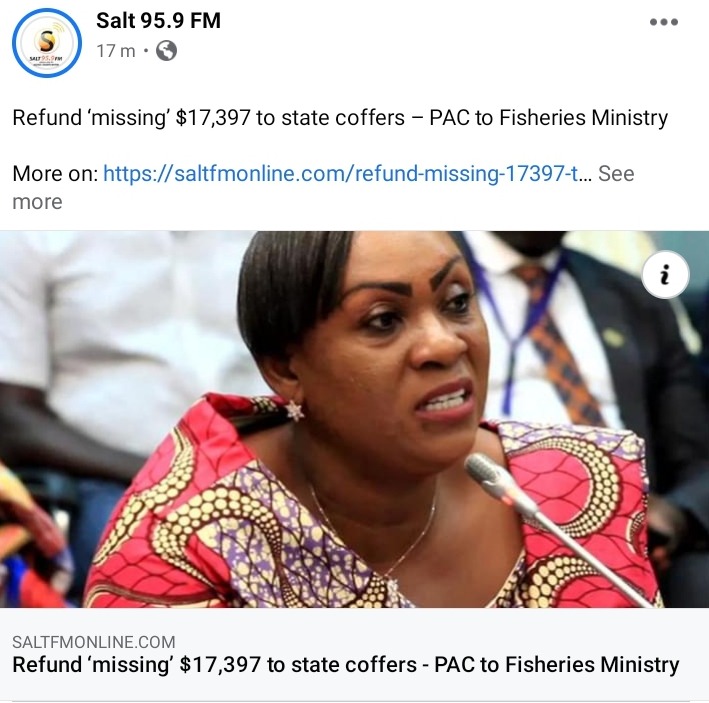Viewport: 709px width, 703px height.
Task: Open the Salt 95.9 FM page name
Action: click(x=158, y=21)
